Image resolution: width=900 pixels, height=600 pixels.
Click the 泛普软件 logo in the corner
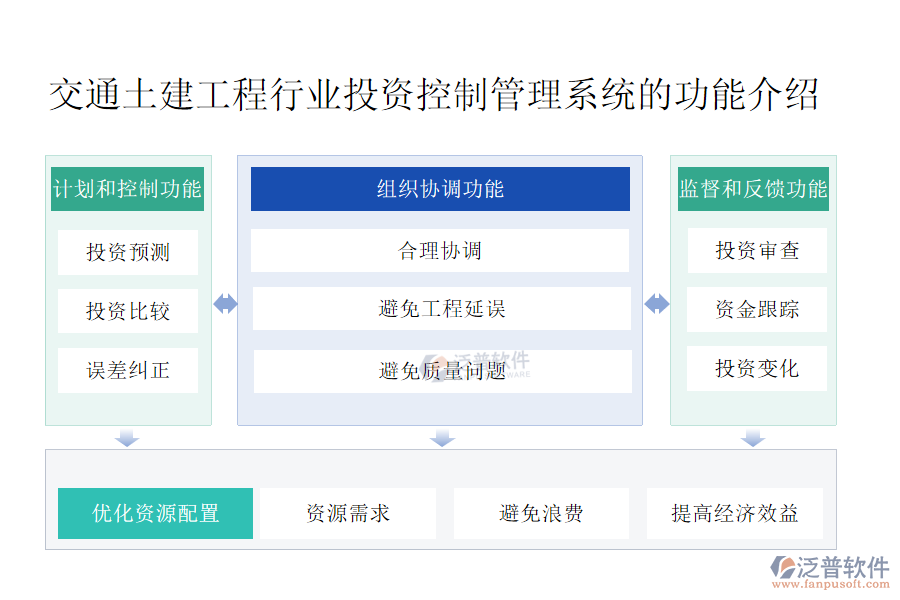tap(829, 569)
